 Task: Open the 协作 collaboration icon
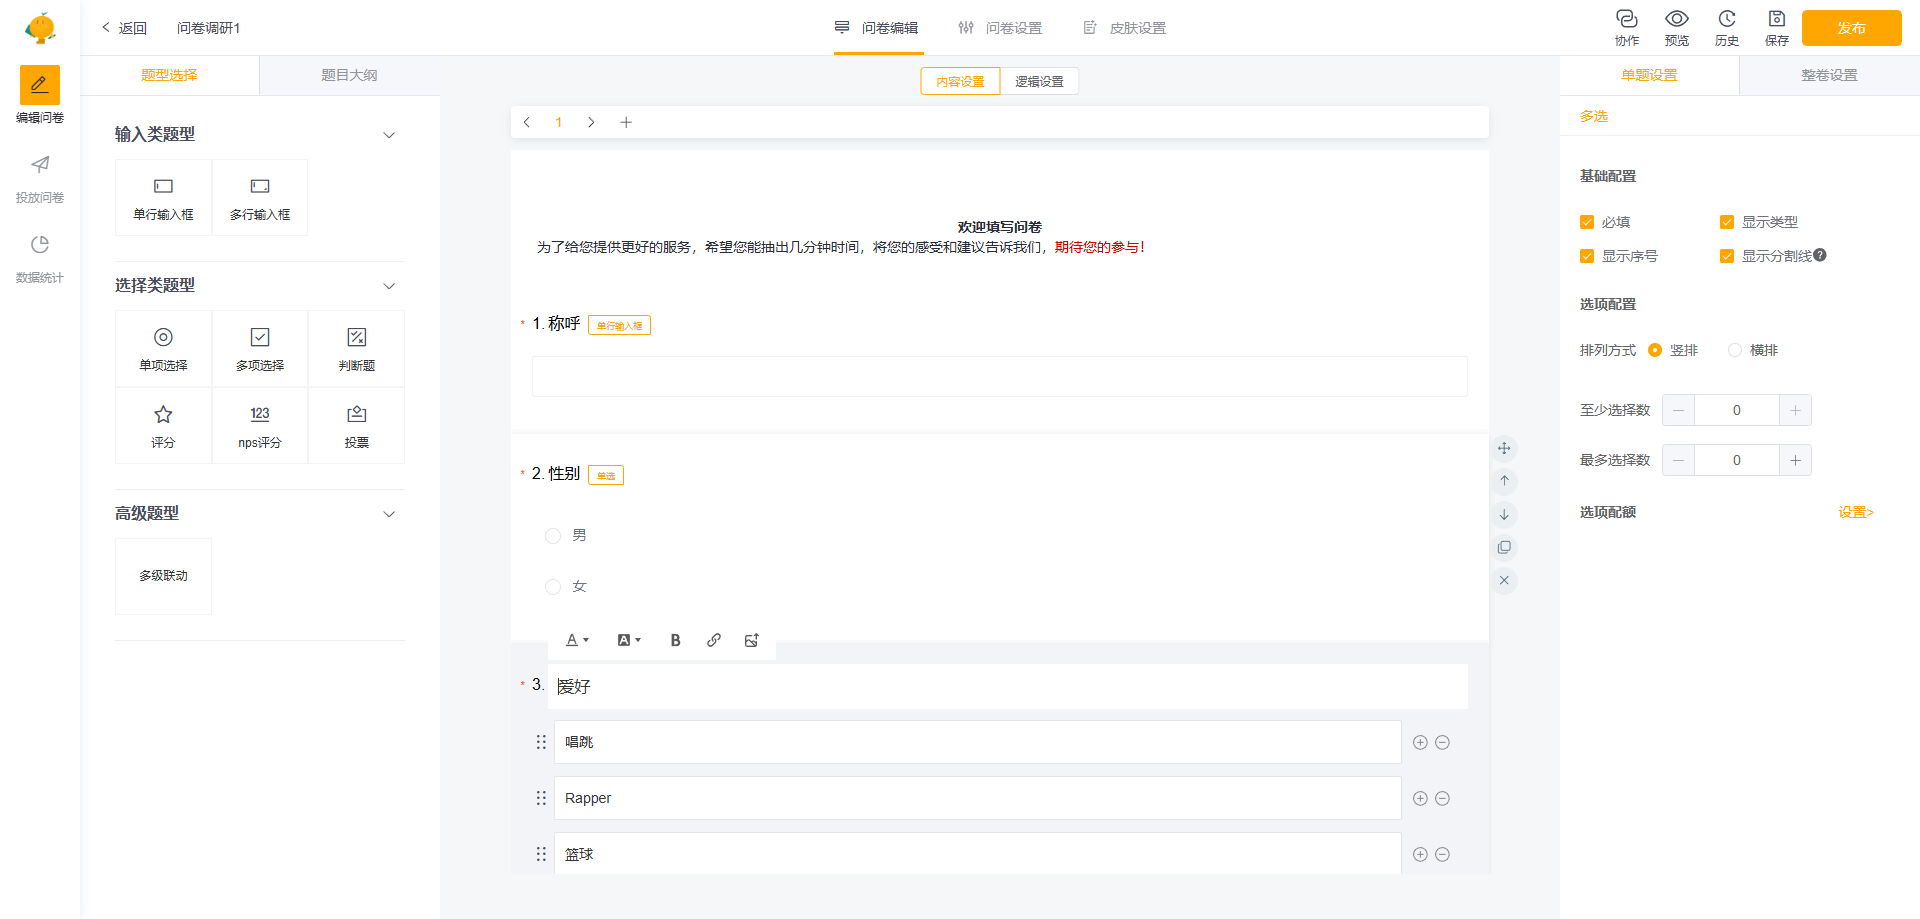pos(1626,20)
